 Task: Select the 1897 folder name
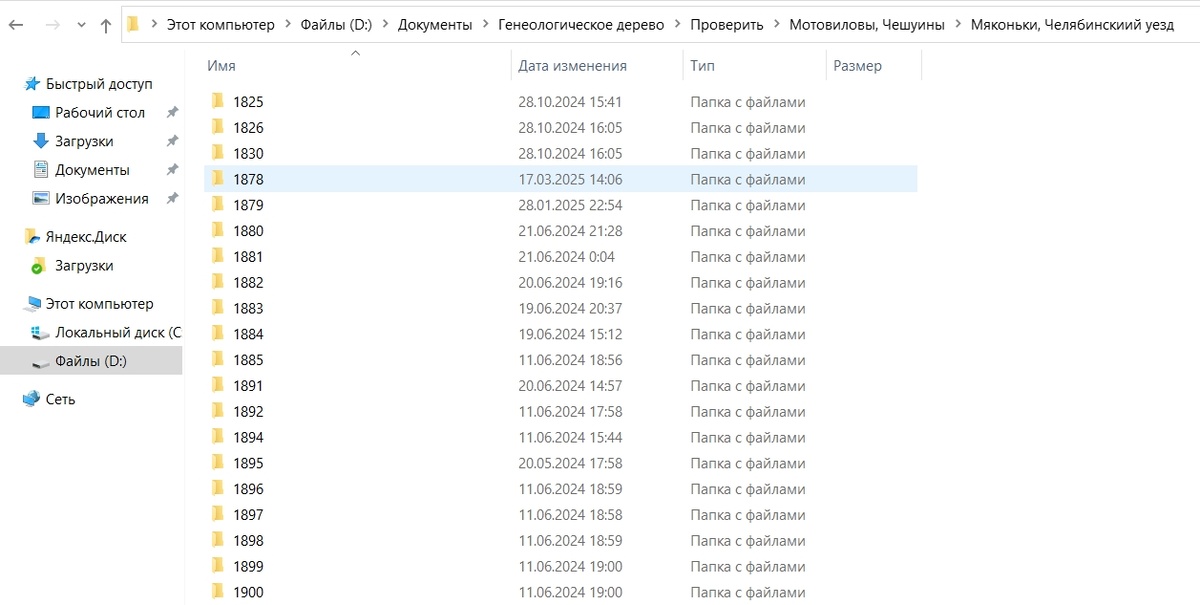(248, 515)
